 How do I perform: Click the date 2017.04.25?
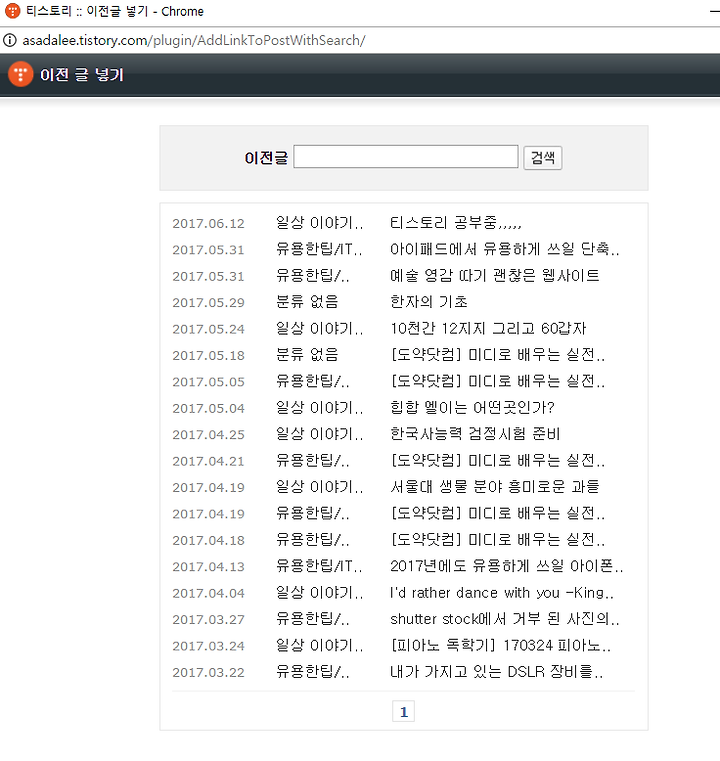(208, 434)
